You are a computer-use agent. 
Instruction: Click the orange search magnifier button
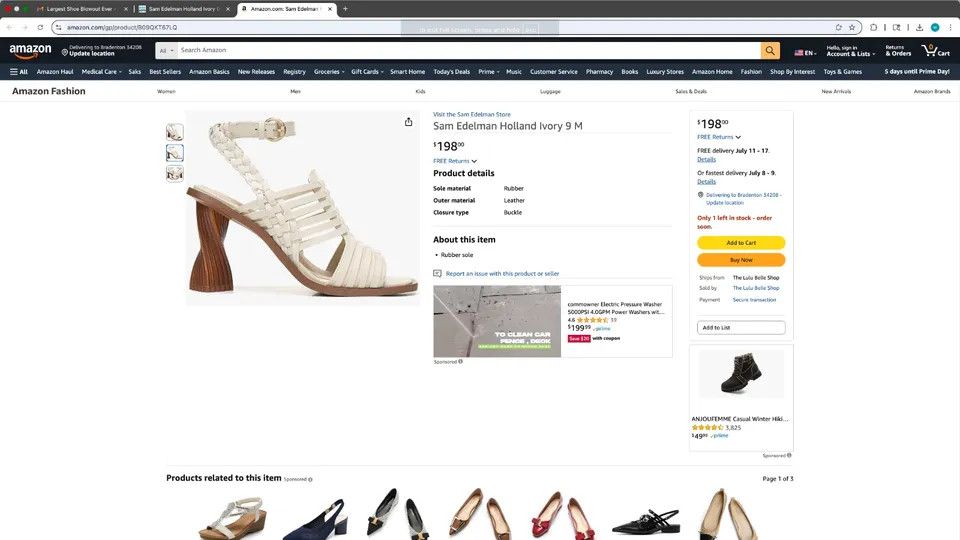[770, 51]
